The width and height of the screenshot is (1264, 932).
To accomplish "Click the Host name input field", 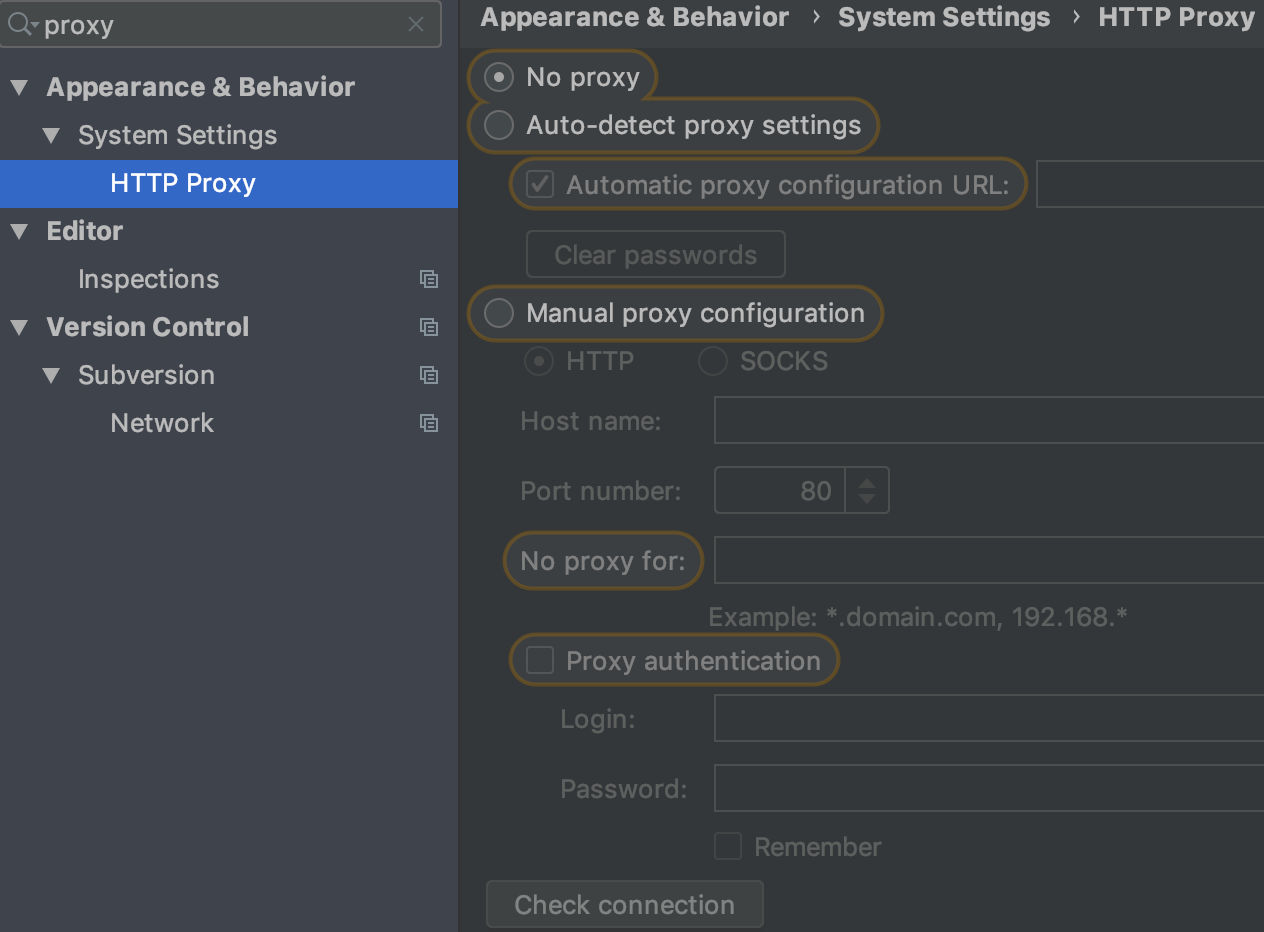I will pyautogui.click(x=989, y=420).
